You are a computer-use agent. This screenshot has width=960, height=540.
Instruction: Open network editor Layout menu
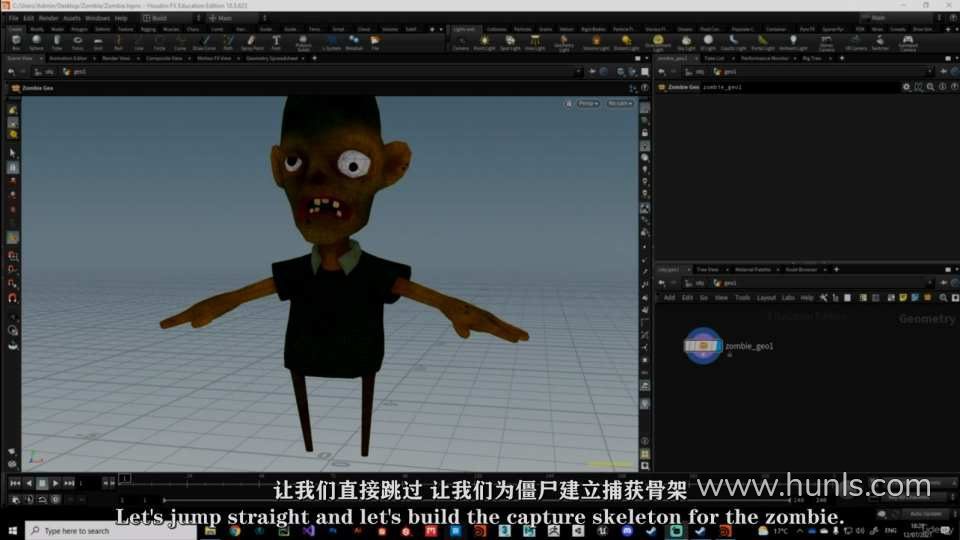(x=766, y=298)
